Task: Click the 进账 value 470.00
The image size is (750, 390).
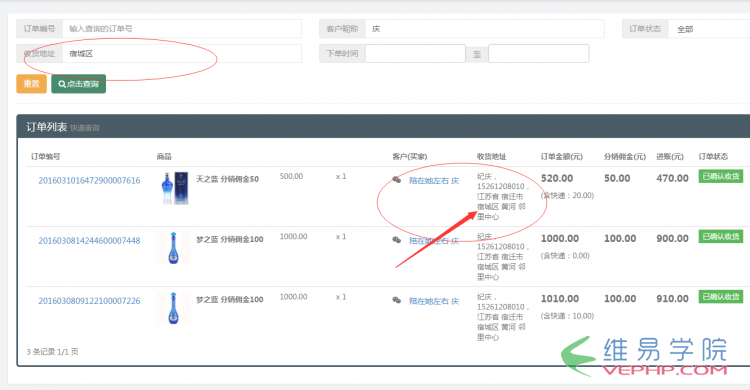Action: tap(672, 178)
